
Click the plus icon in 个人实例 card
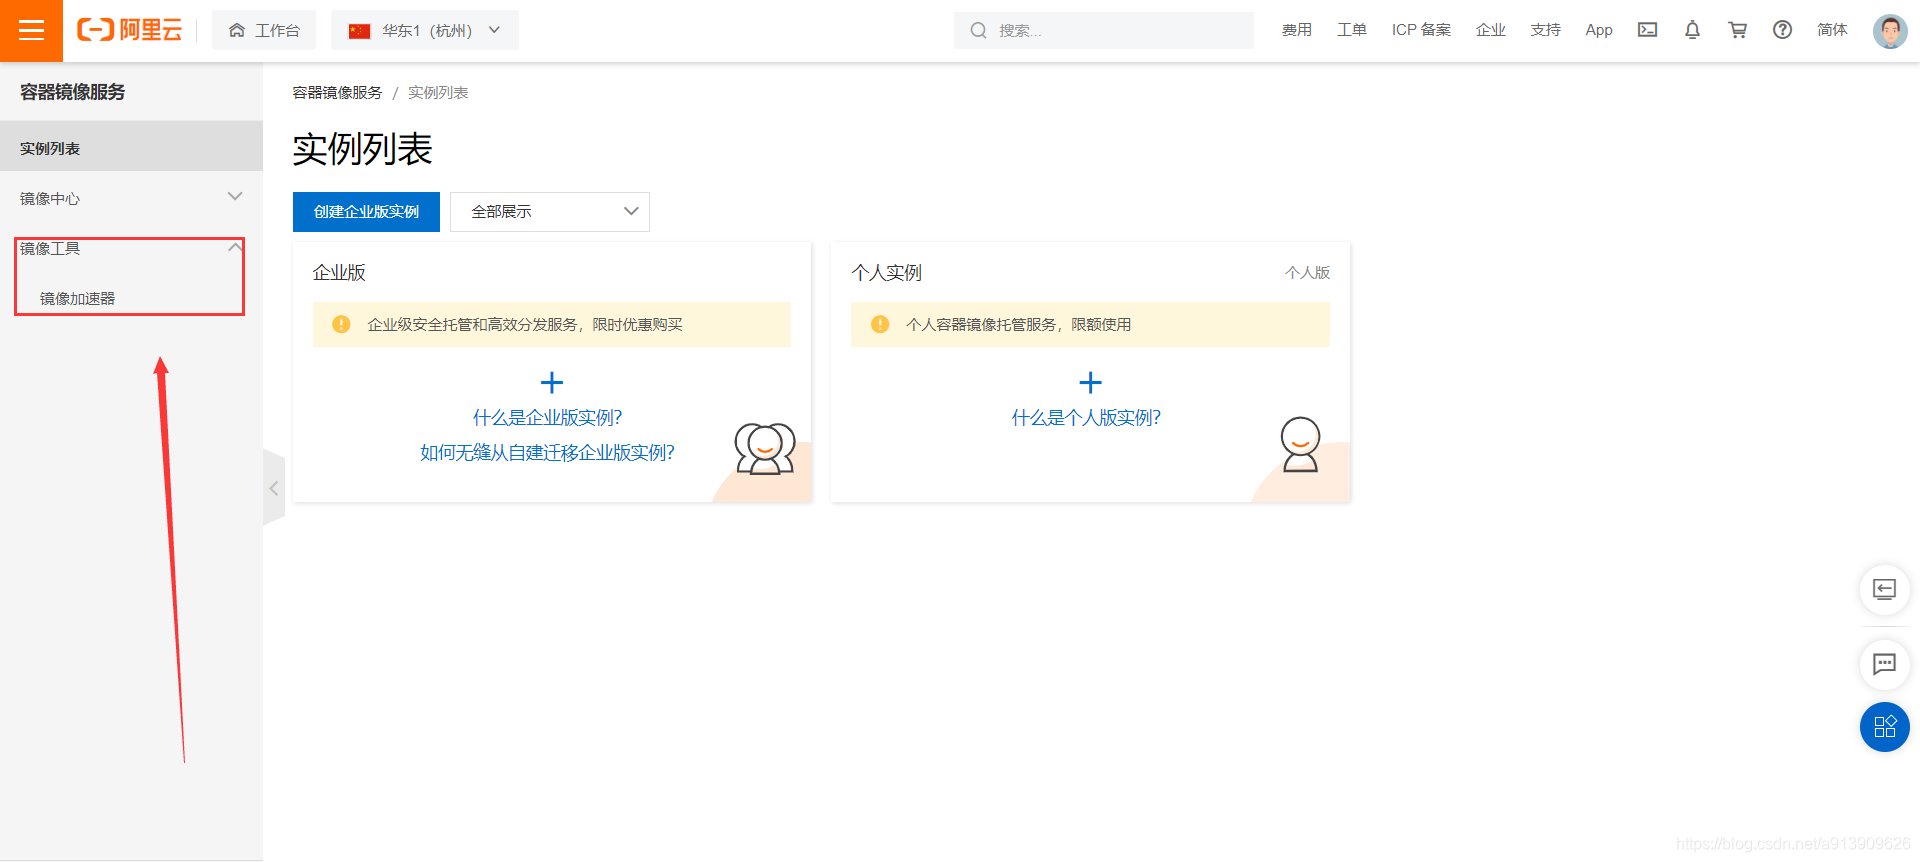1090,382
